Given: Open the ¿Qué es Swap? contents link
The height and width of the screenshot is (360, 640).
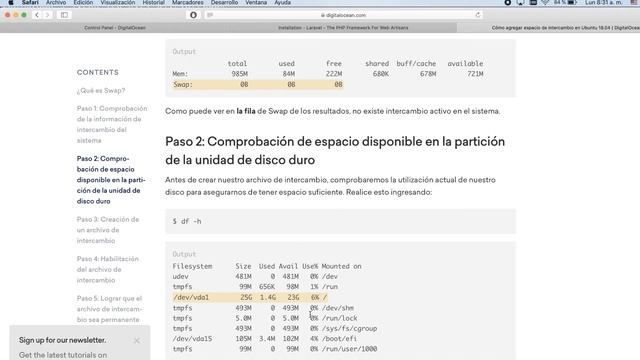Looking at the screenshot, I should (x=101, y=91).
